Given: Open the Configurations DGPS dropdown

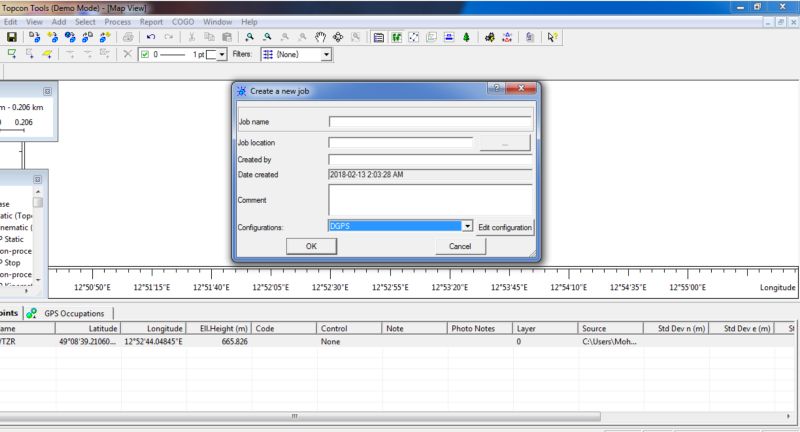Looking at the screenshot, I should coord(467,226).
